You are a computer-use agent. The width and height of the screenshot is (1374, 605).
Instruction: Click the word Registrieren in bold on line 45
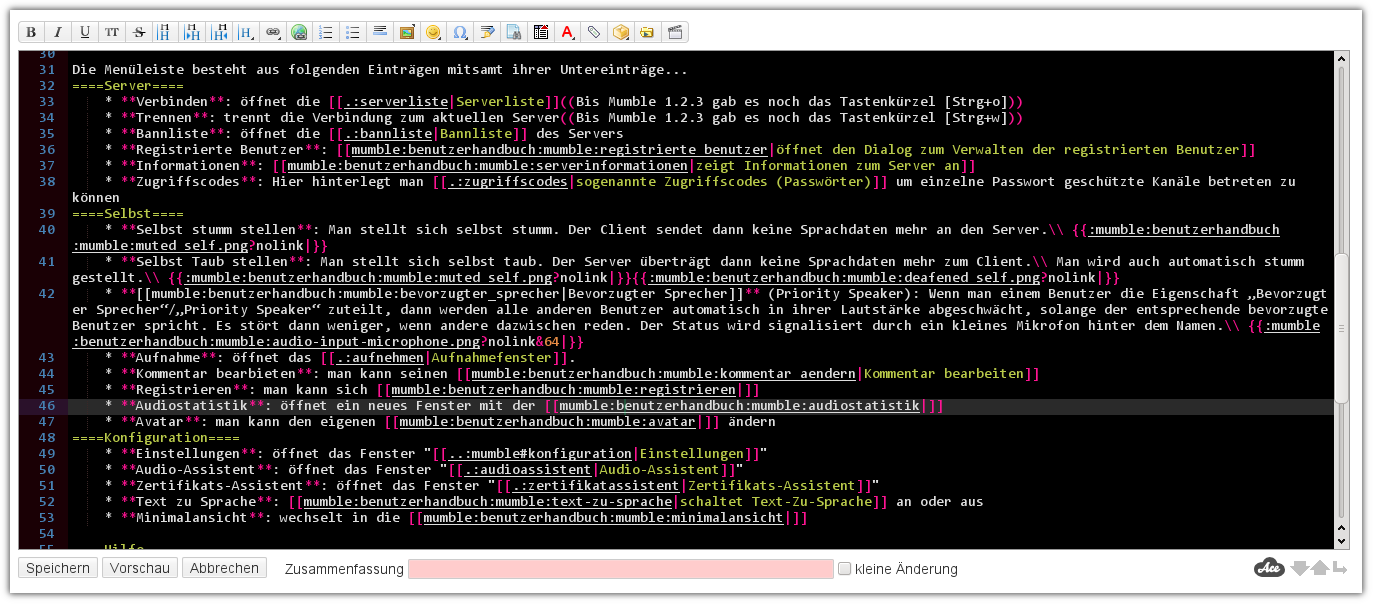184,390
